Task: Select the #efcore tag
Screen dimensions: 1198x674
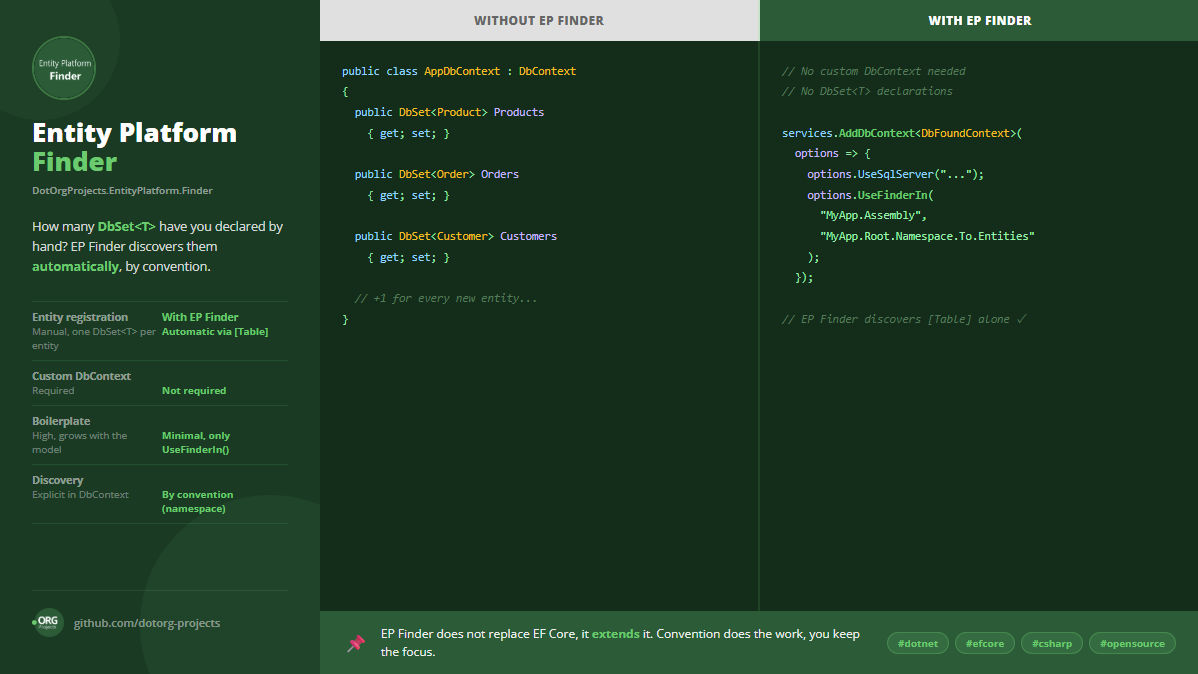Action: coord(985,643)
